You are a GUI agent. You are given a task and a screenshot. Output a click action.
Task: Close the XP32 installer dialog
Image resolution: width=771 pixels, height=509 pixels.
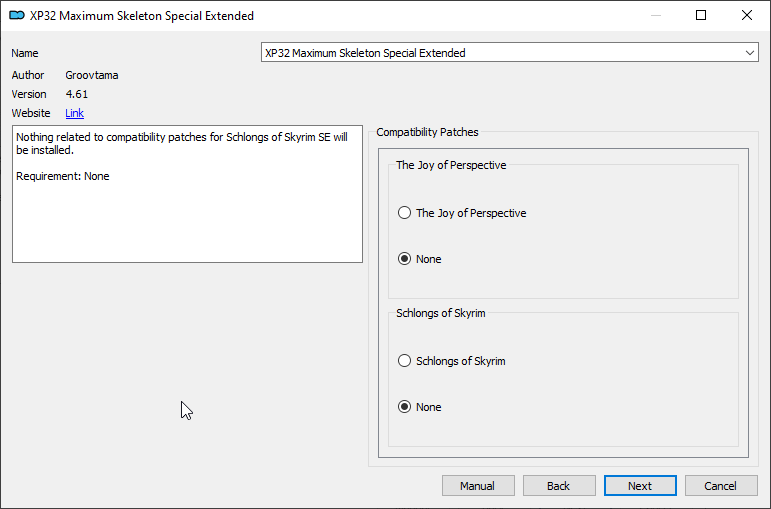747,16
